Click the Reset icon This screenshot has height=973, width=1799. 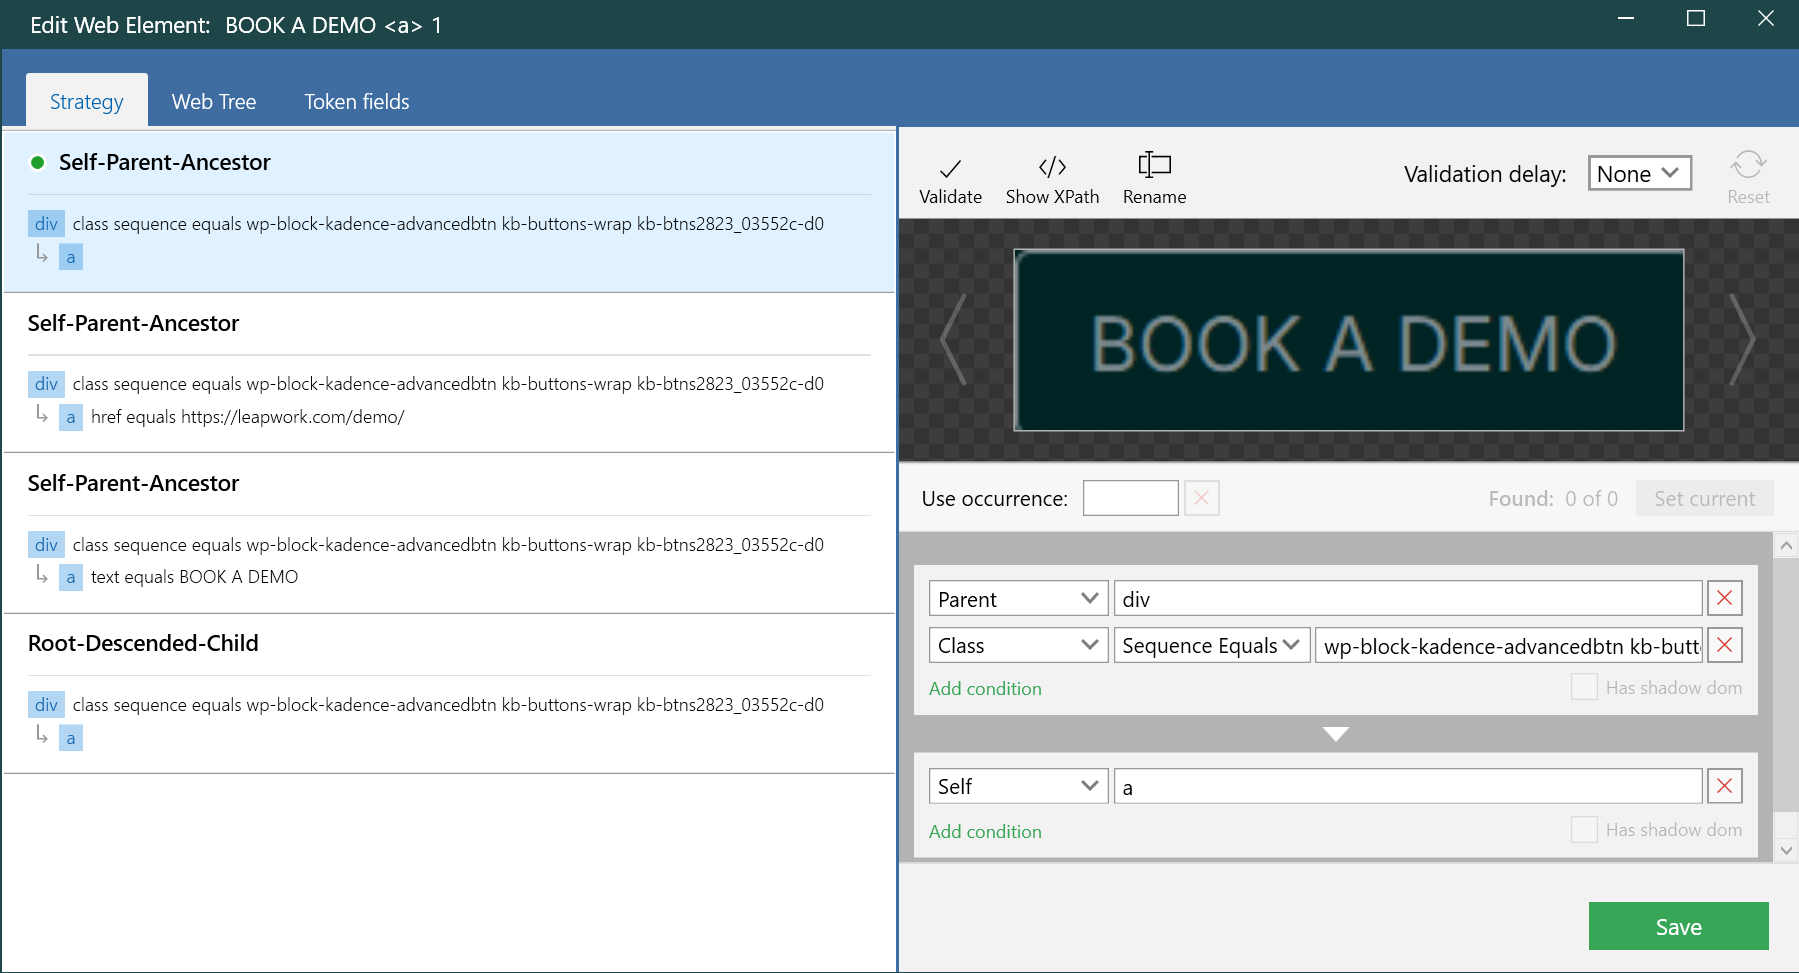click(1748, 164)
